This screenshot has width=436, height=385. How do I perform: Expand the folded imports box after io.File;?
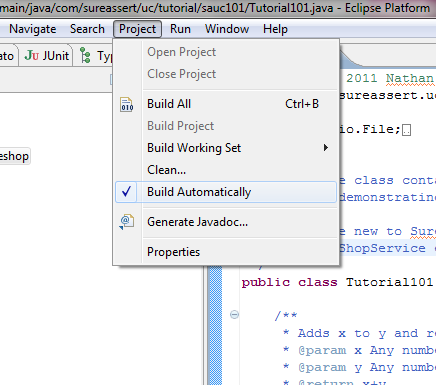(x=406, y=130)
